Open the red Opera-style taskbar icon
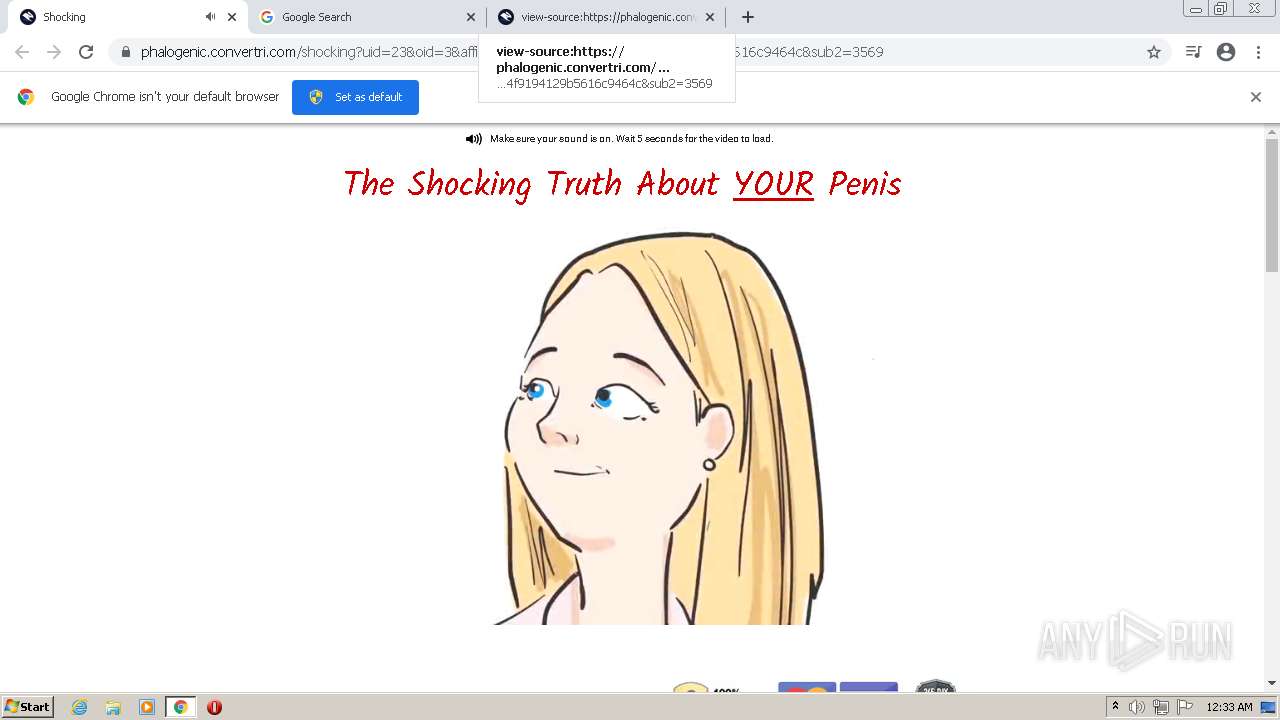Viewport: 1280px width, 720px height. [214, 707]
